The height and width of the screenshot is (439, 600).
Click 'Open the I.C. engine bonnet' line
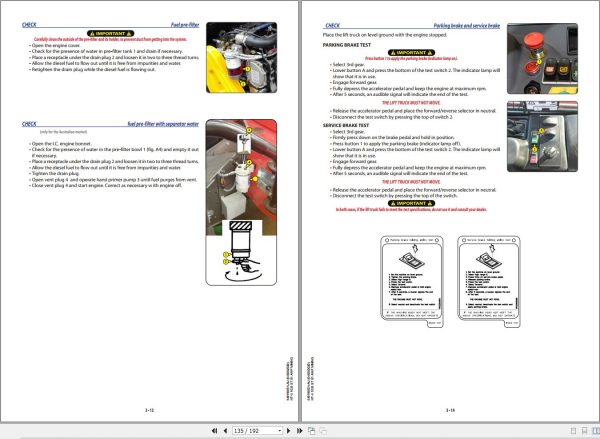point(61,144)
